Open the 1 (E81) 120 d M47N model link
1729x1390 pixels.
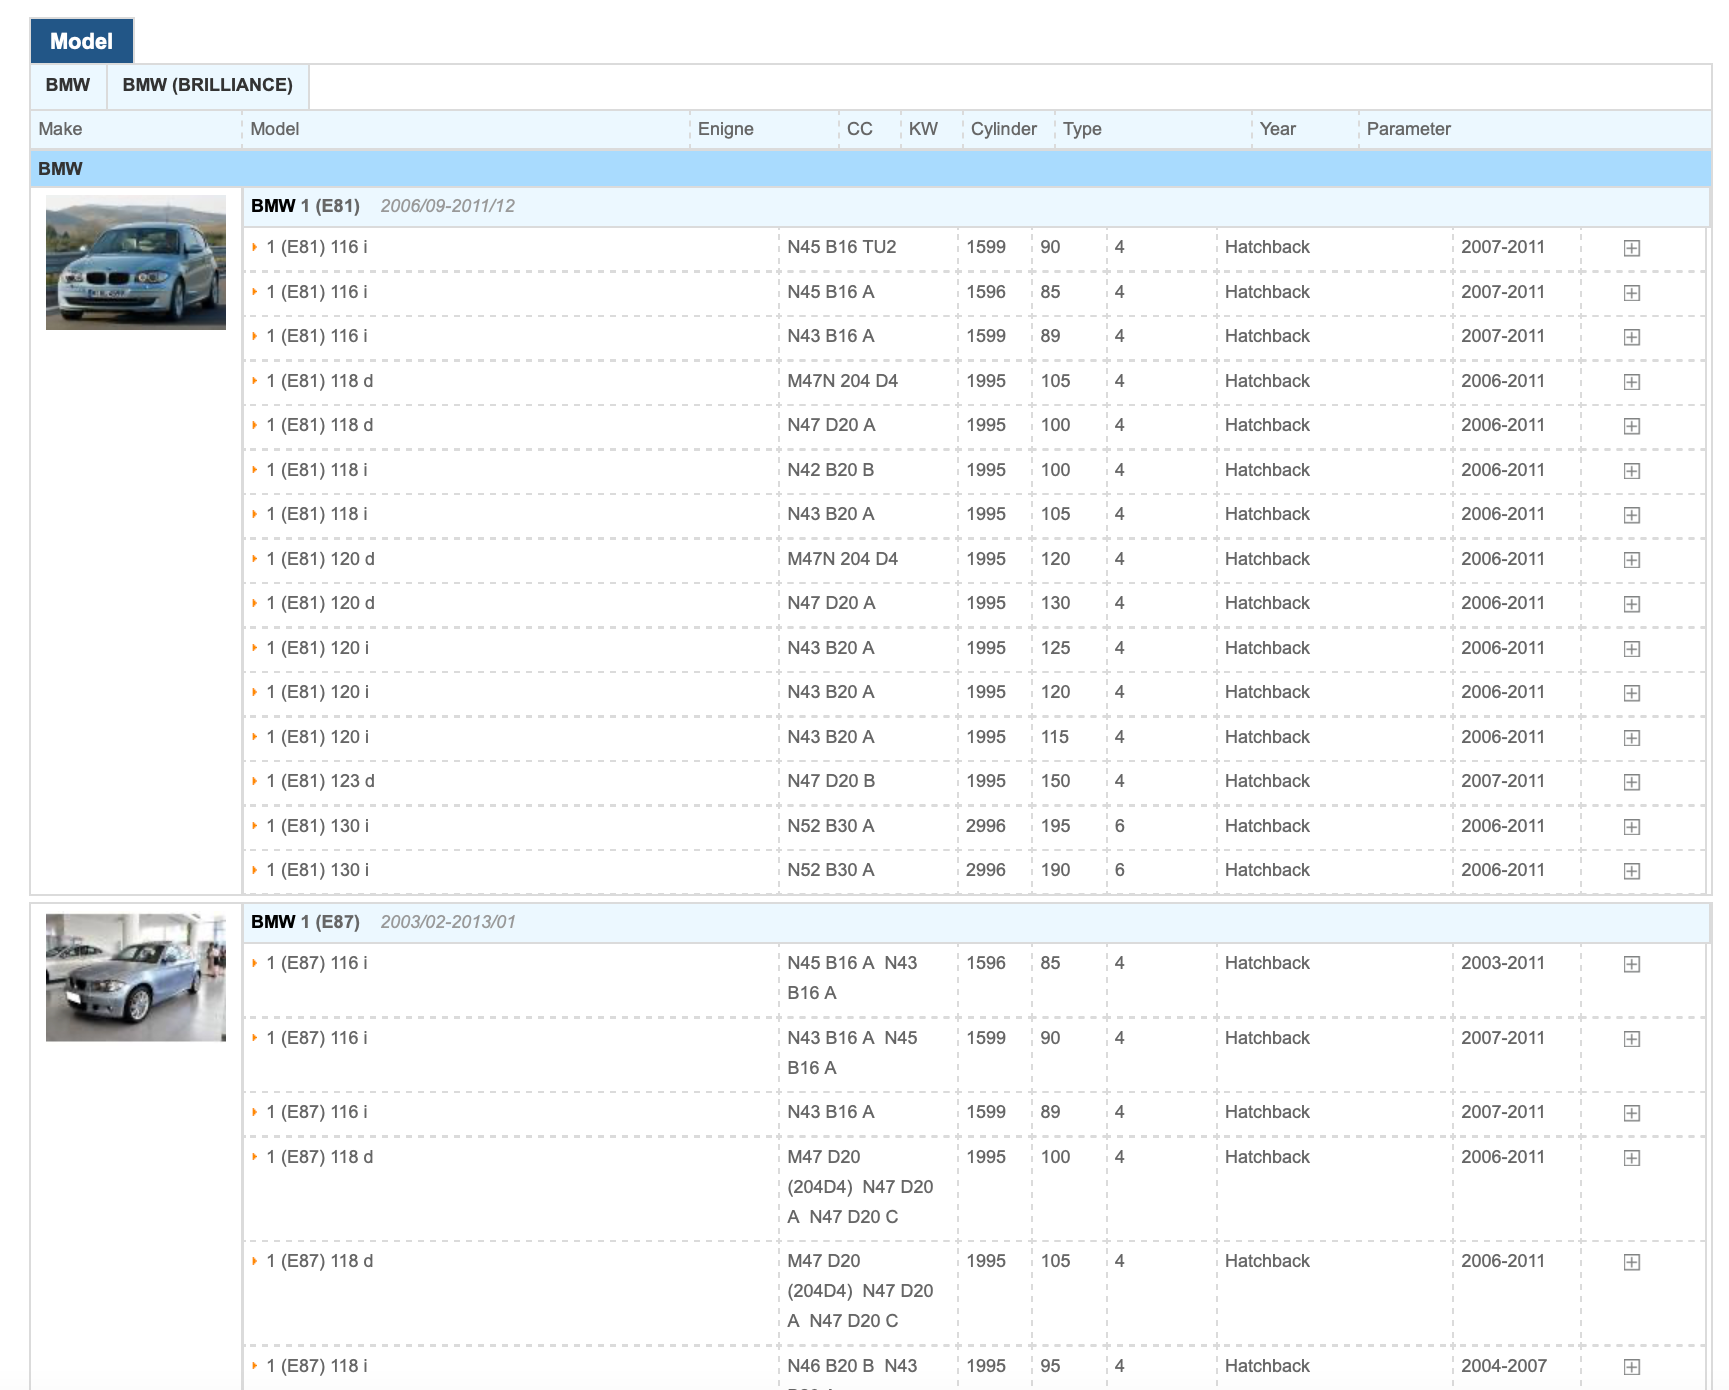pos(320,559)
